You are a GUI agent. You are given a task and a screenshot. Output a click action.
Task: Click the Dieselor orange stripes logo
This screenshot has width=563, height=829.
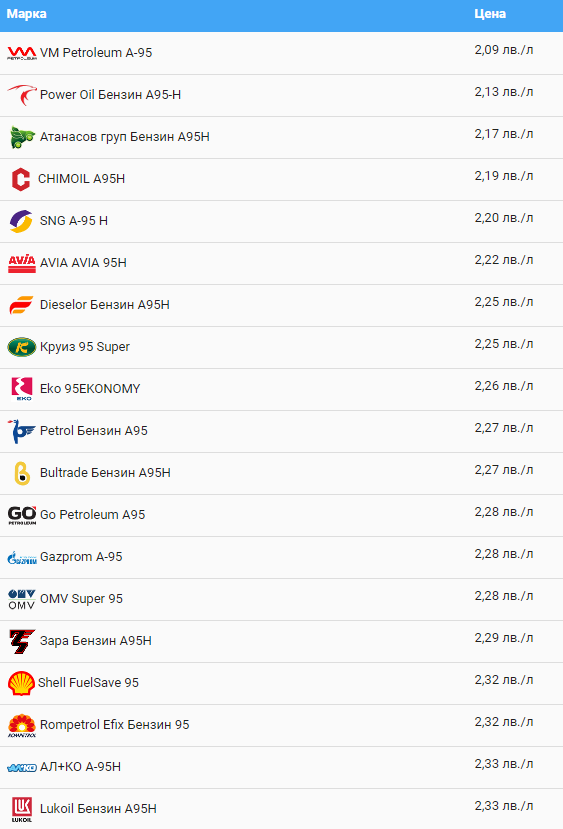tap(22, 305)
